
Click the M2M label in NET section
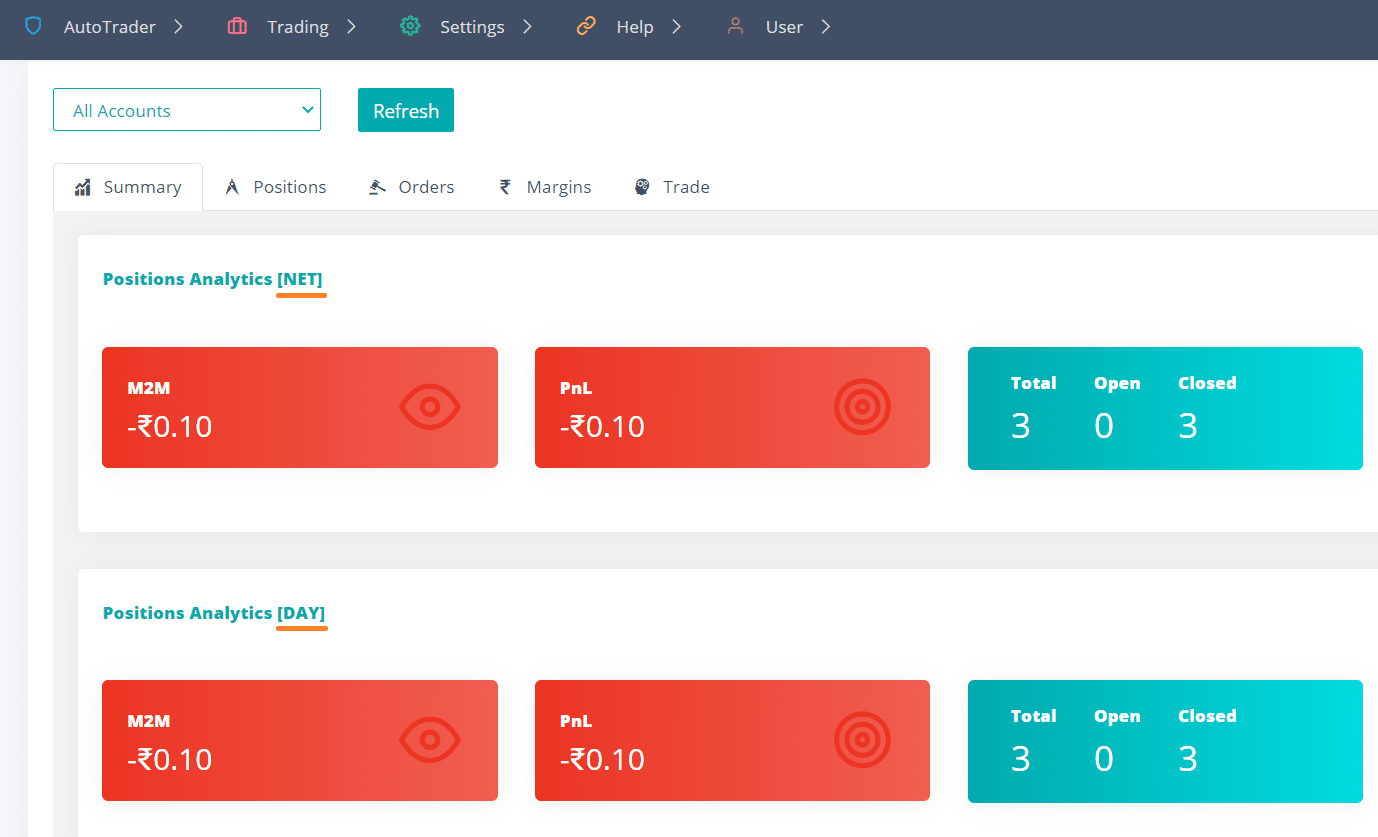pos(149,388)
